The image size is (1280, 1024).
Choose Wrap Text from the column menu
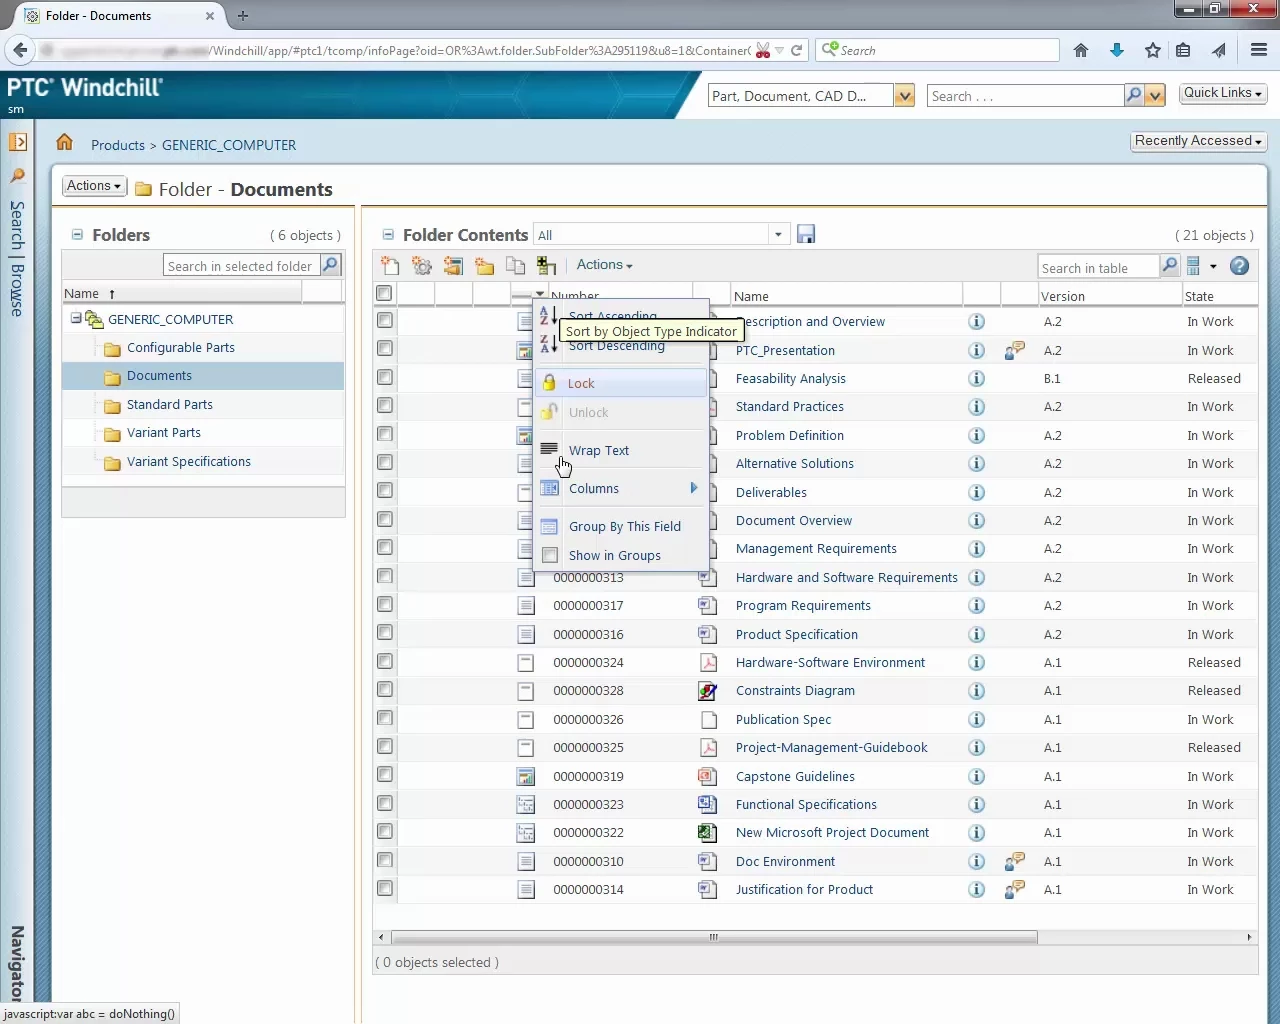(620, 450)
